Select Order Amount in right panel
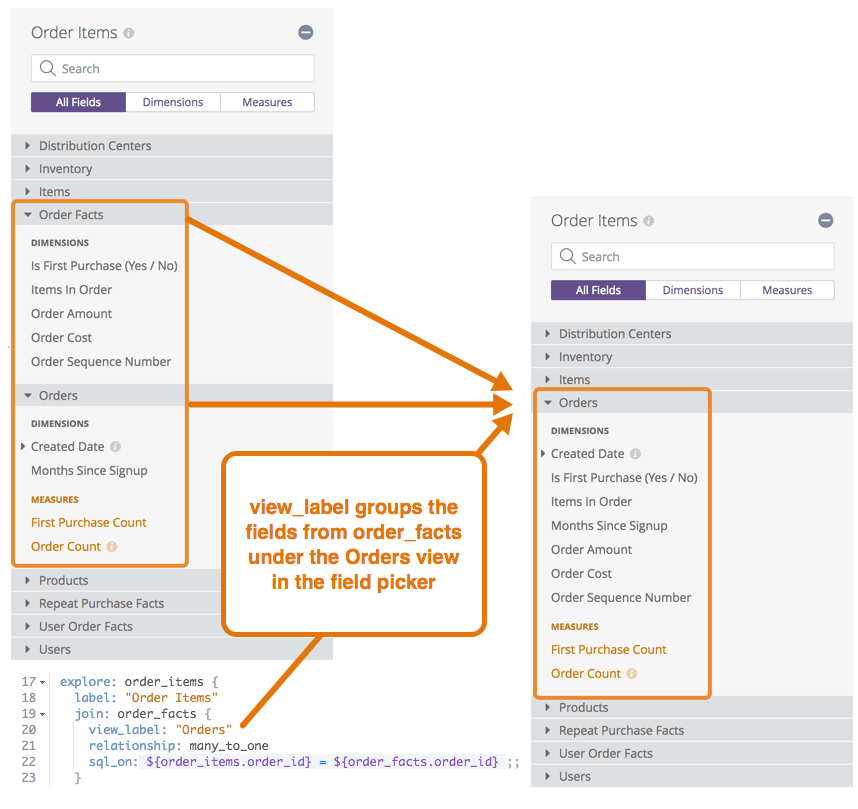Image resolution: width=858 pixels, height=809 pixels. (591, 550)
